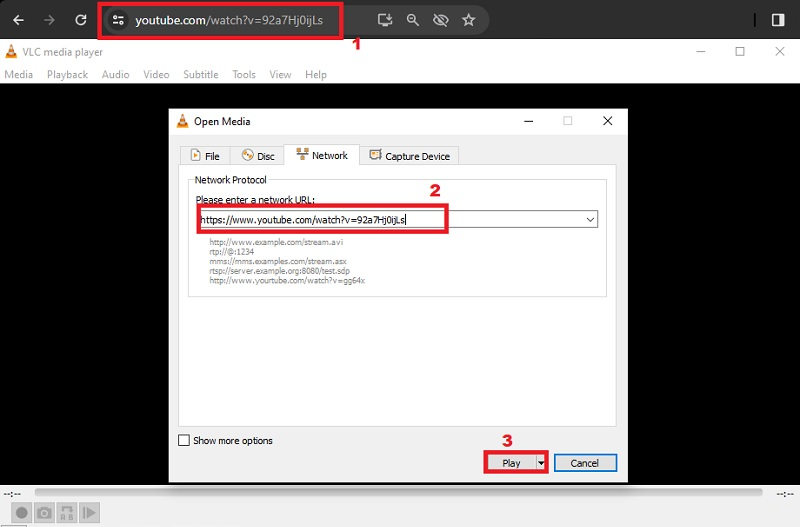The height and width of the screenshot is (527, 800).
Task: Click the crossed-out eye icon in the address bar
Action: [440, 20]
